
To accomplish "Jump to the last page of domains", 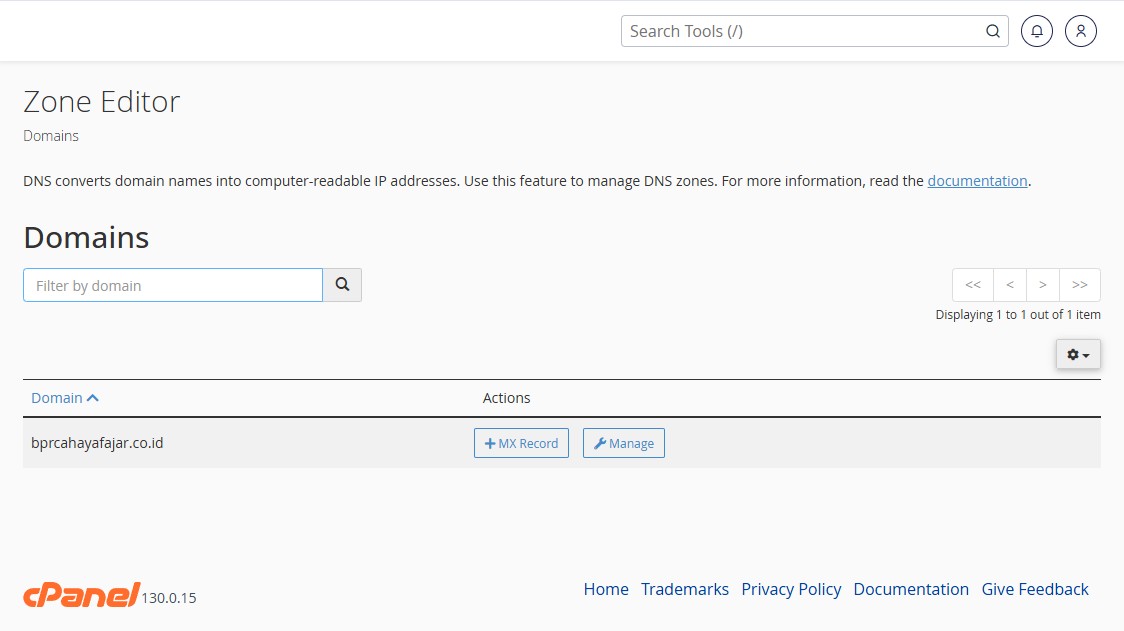I will pyautogui.click(x=1080, y=285).
